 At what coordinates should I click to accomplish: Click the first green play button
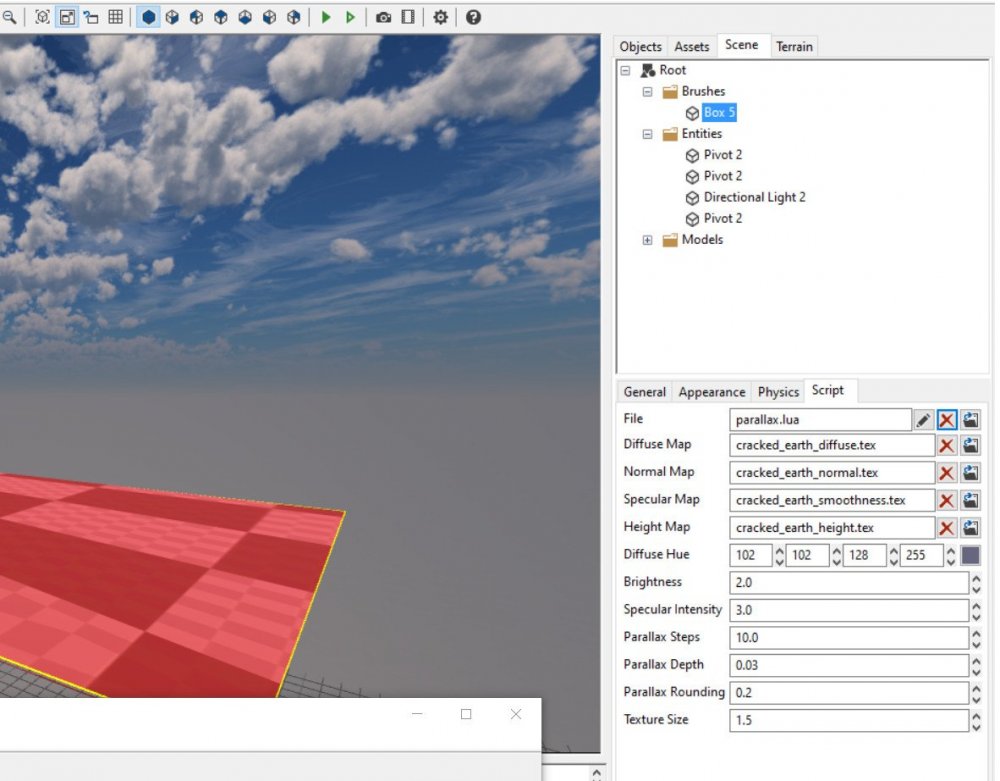(326, 17)
